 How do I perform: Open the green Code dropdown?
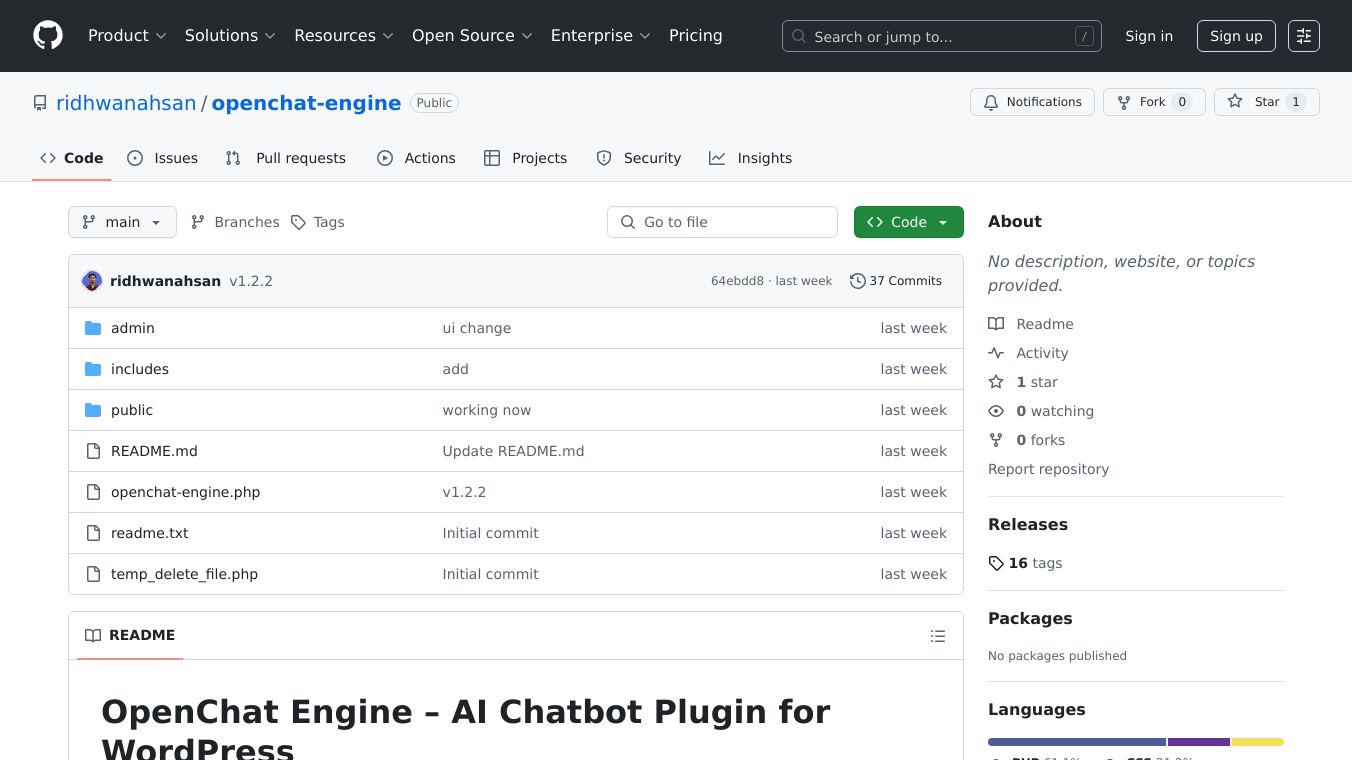(908, 222)
